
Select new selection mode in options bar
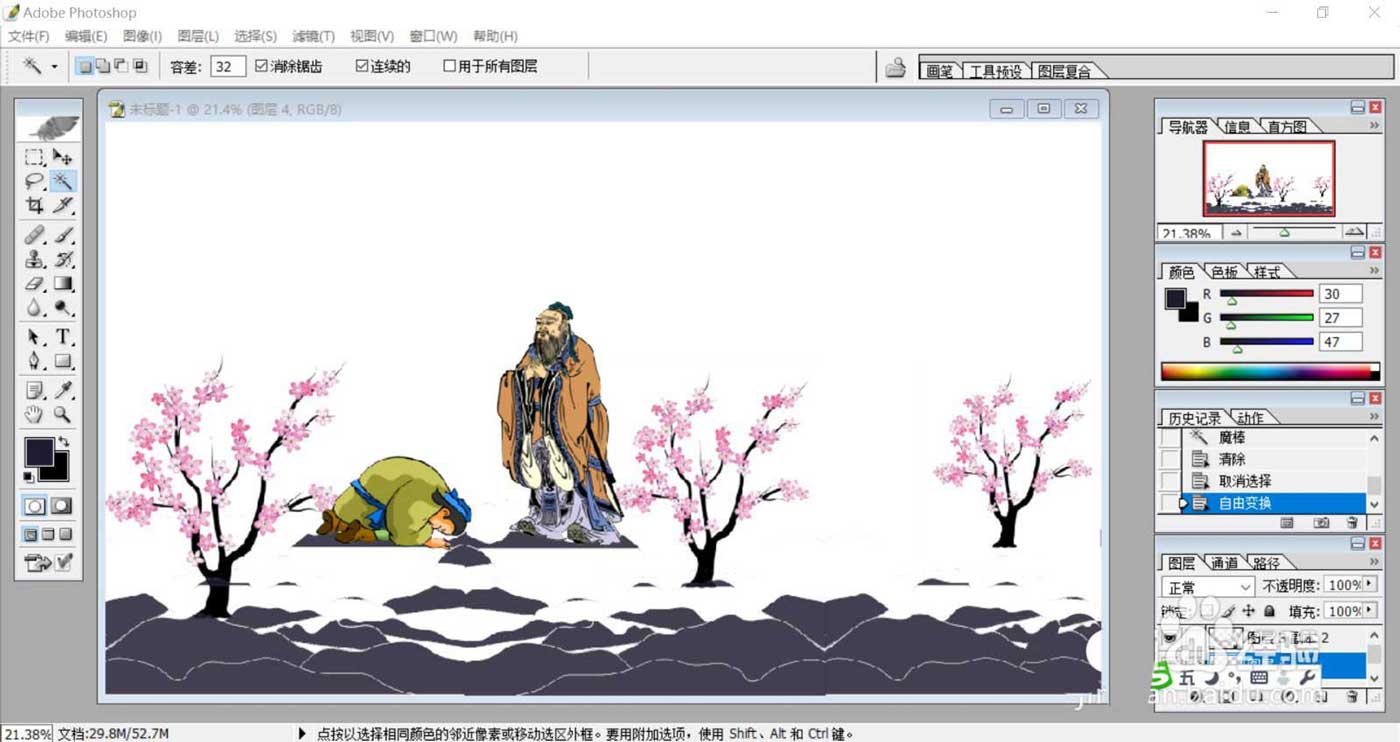click(85, 66)
